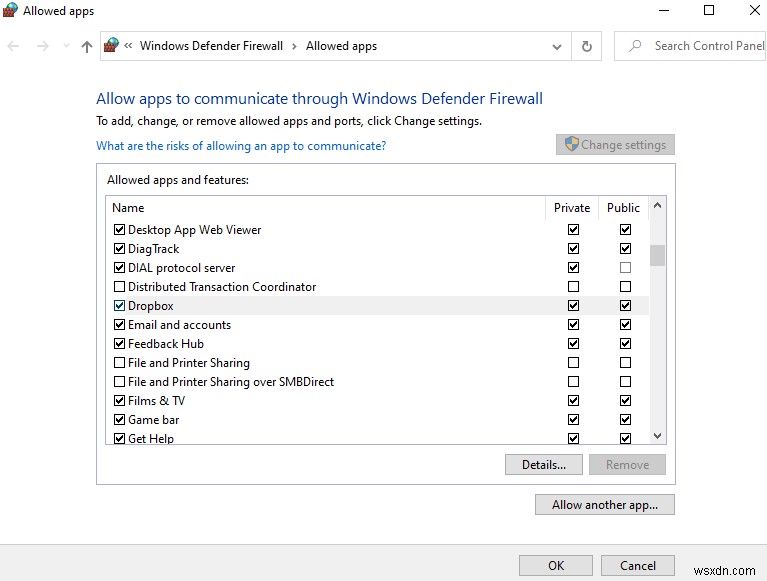
Task: Click the list scroll down arrow
Action: click(x=657, y=436)
